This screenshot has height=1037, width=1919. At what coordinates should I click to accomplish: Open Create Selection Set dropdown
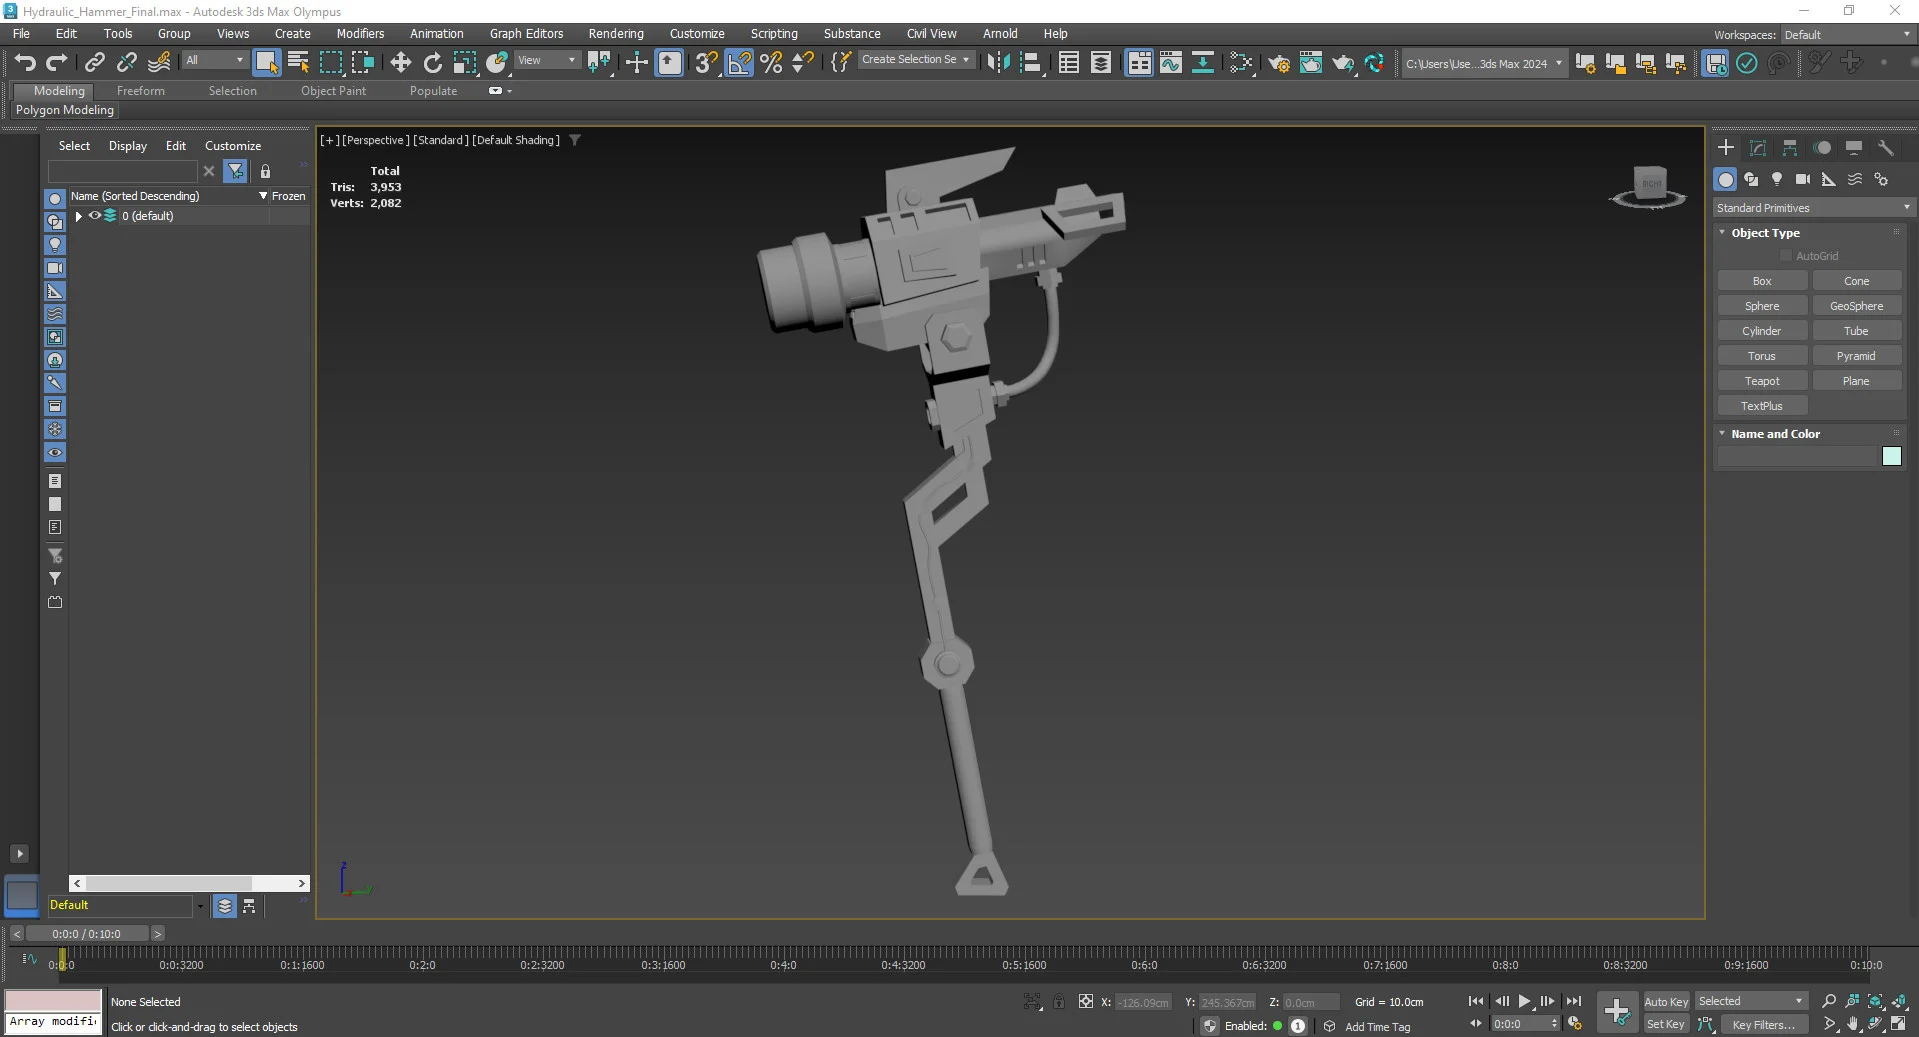(x=916, y=60)
